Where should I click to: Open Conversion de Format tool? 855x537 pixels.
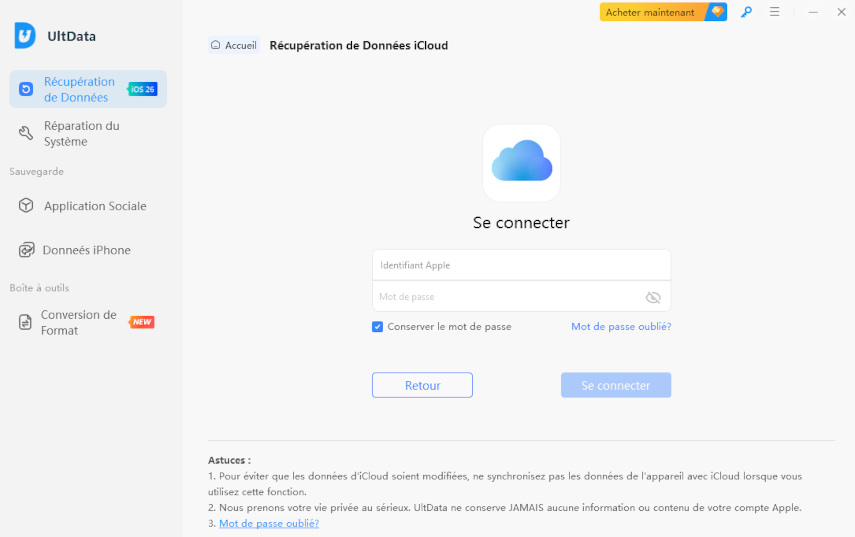[x=78, y=322]
